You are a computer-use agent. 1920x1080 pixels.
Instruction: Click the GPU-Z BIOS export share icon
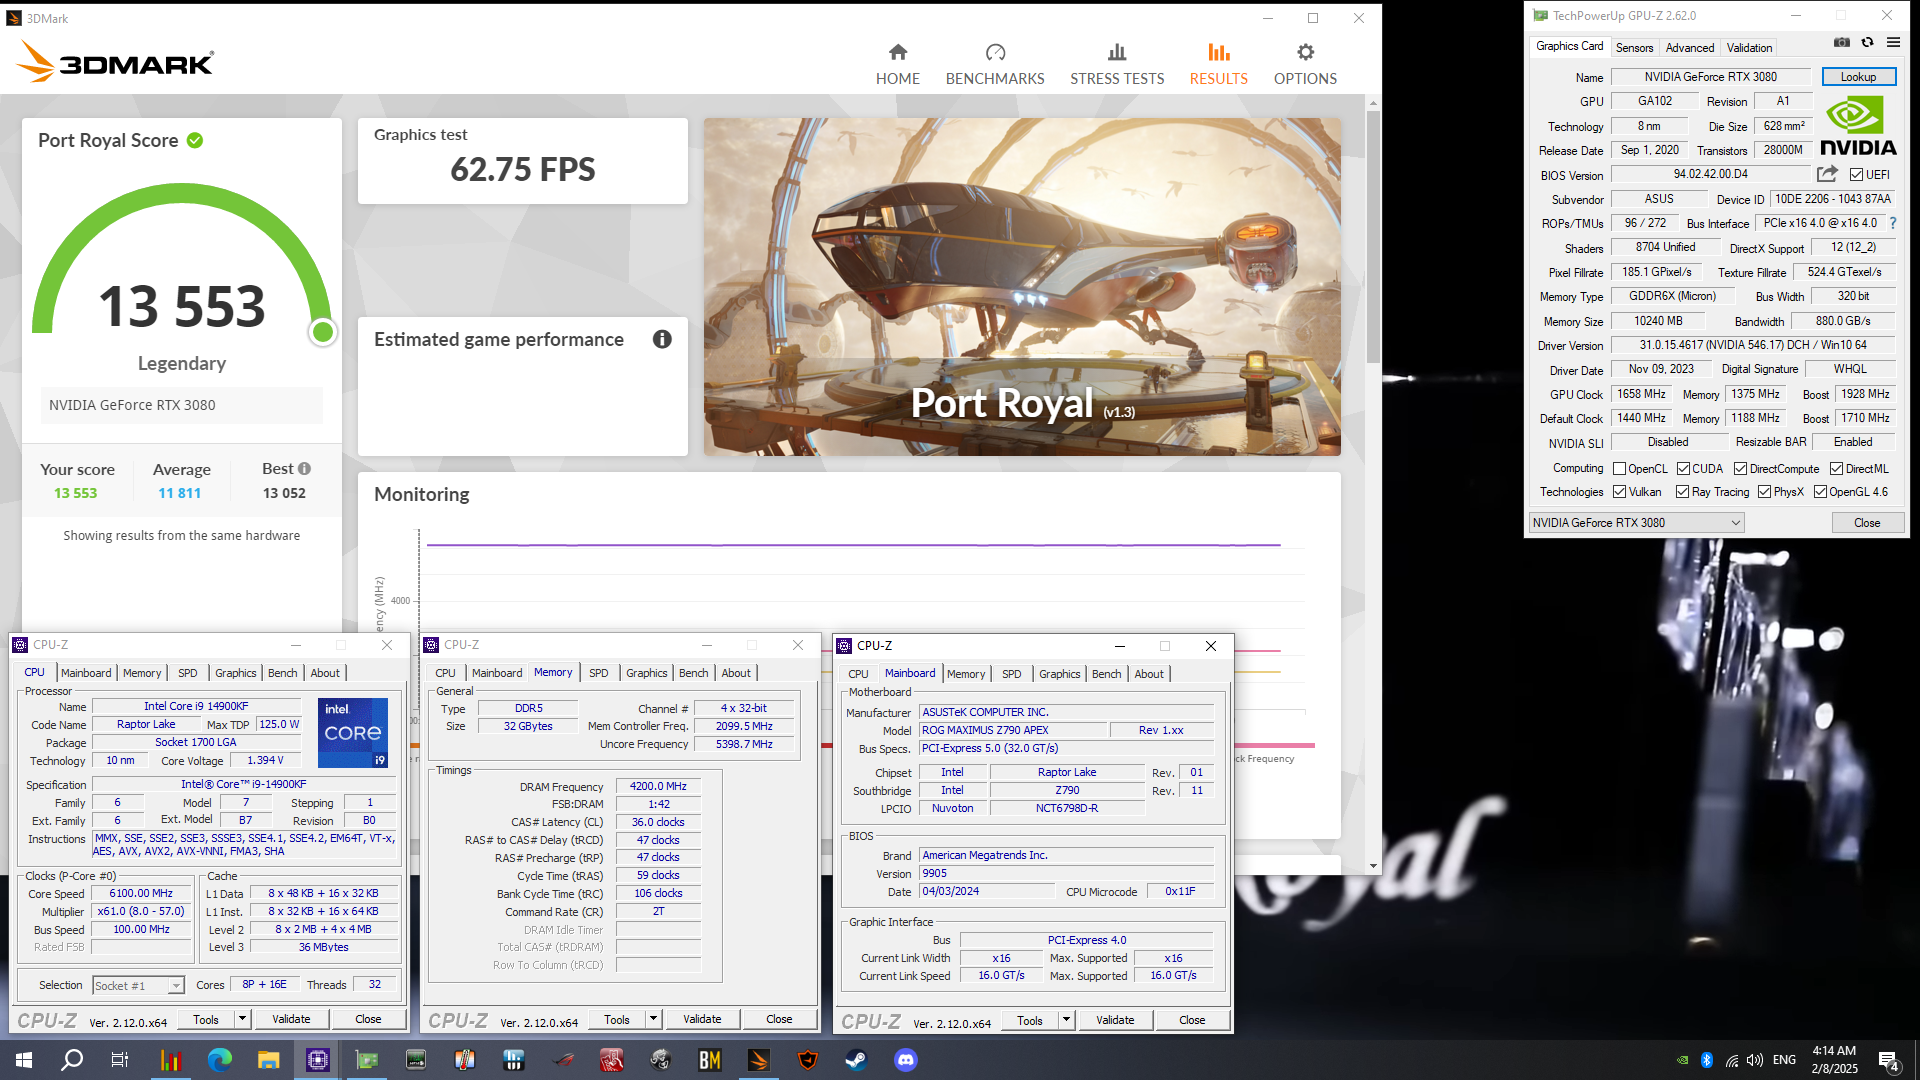1827,174
